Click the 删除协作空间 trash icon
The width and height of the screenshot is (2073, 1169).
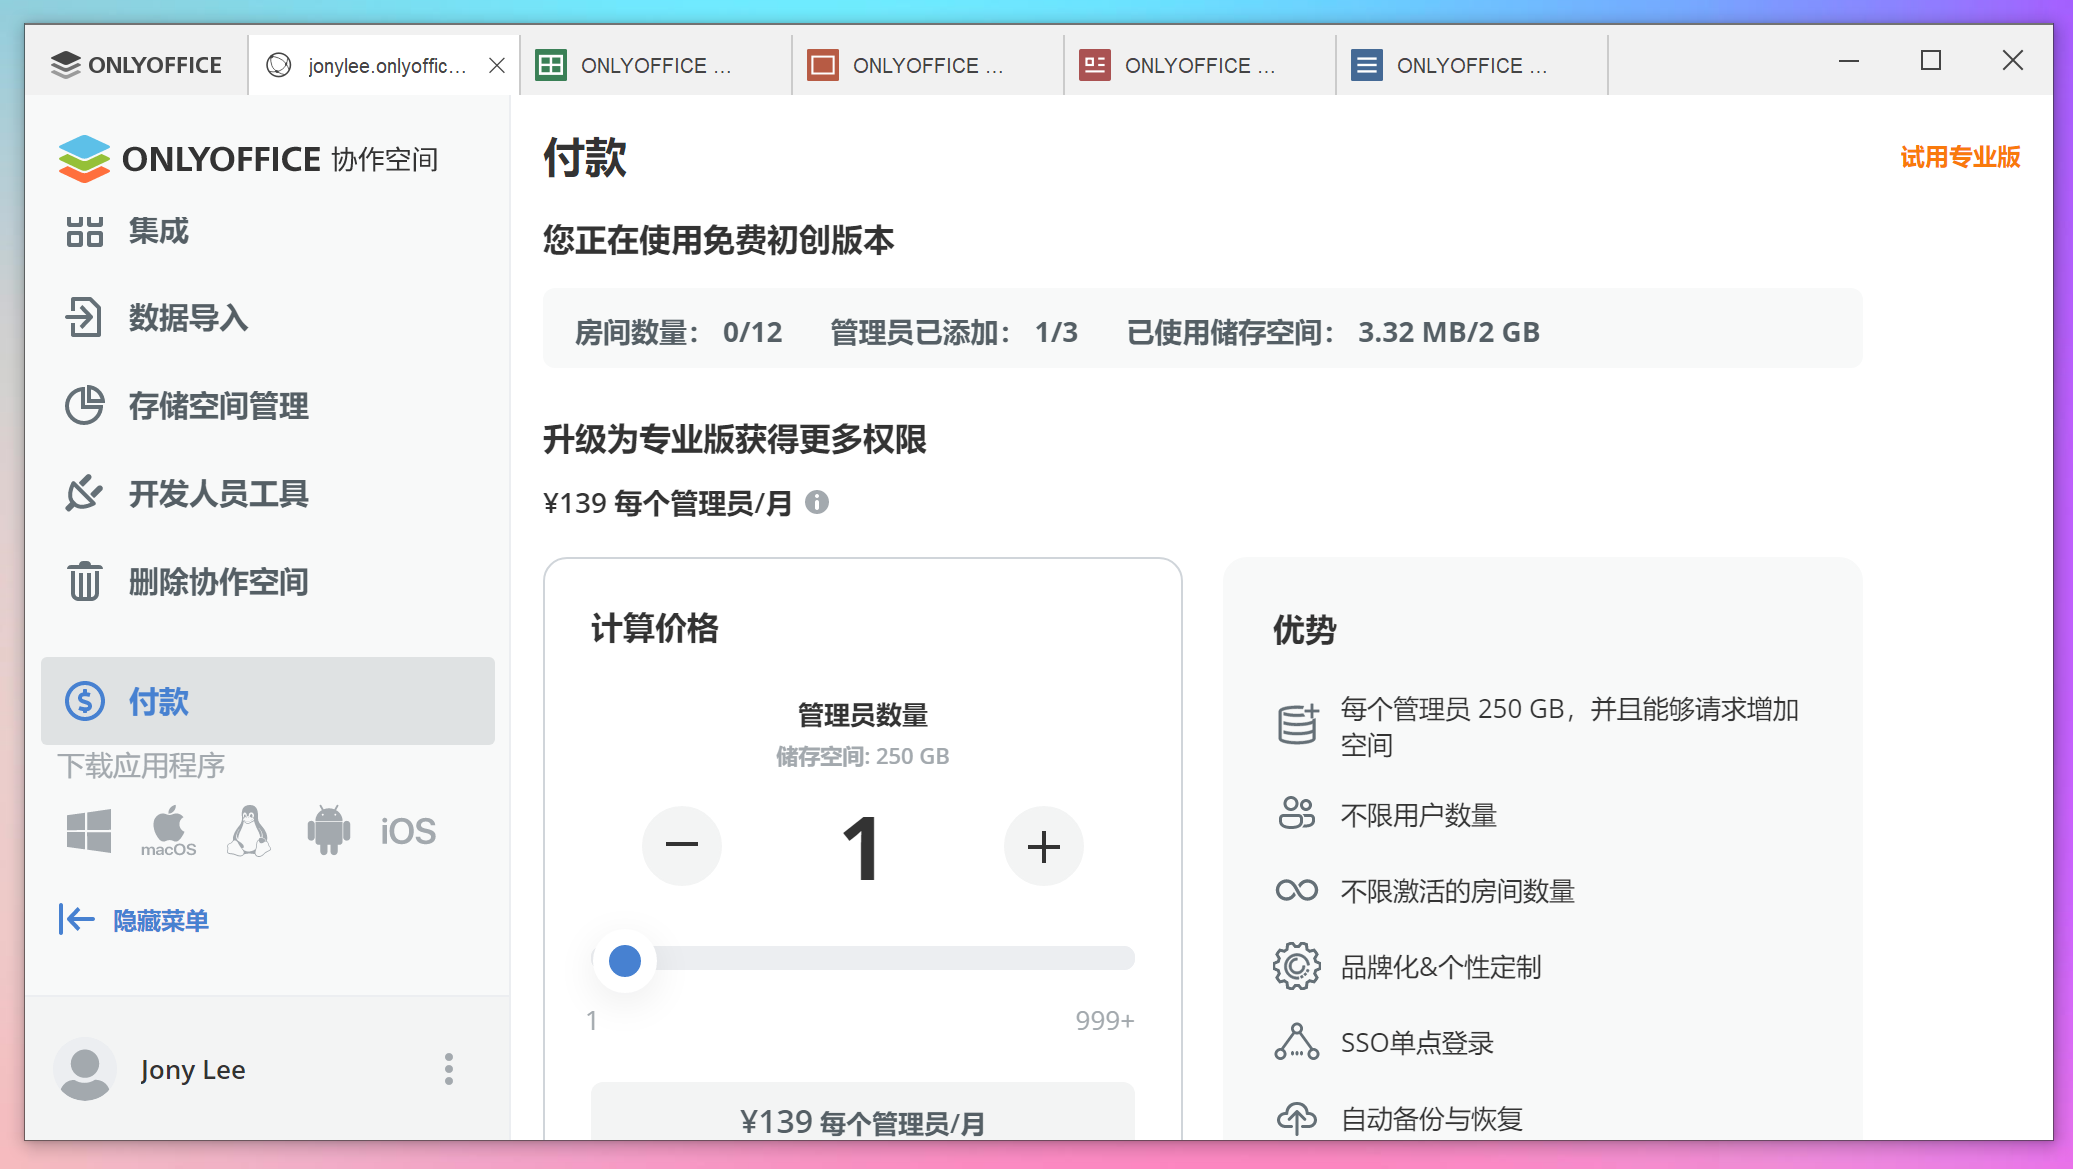click(x=85, y=581)
